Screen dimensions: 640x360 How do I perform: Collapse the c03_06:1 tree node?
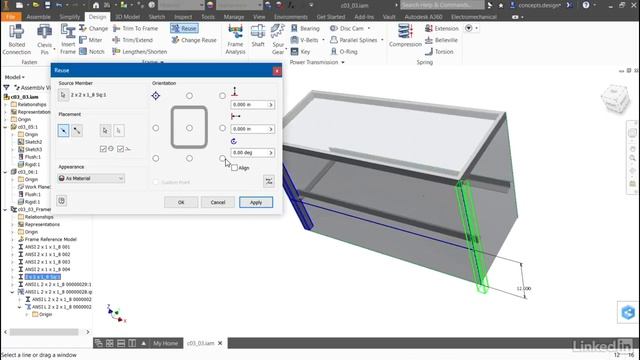[6, 172]
